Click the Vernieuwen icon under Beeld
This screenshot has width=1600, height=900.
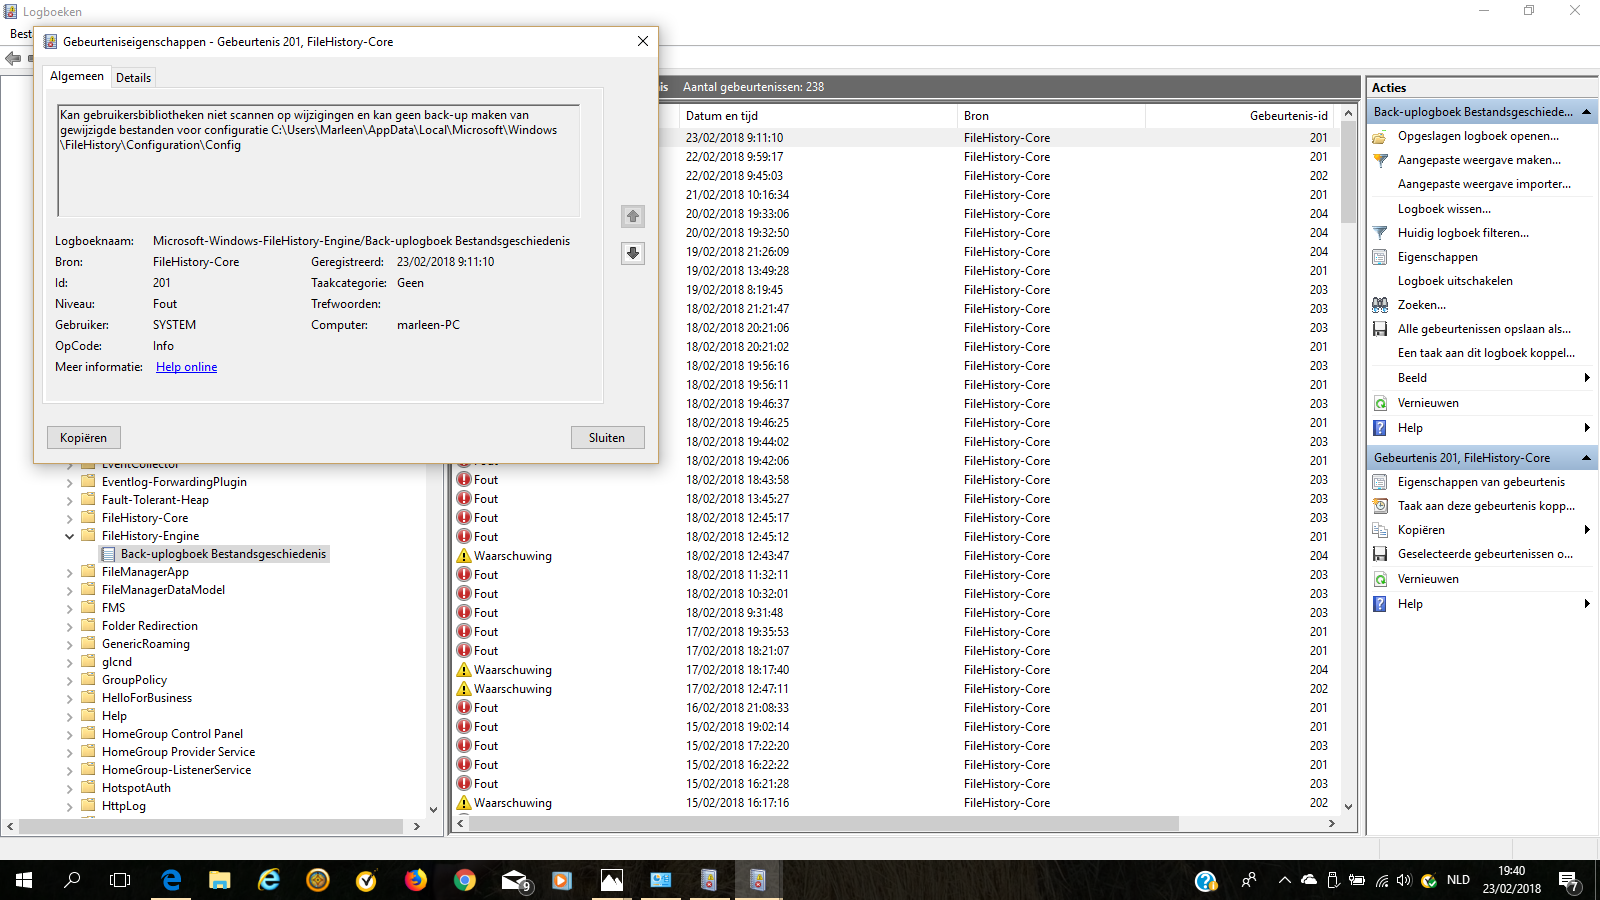click(1380, 403)
